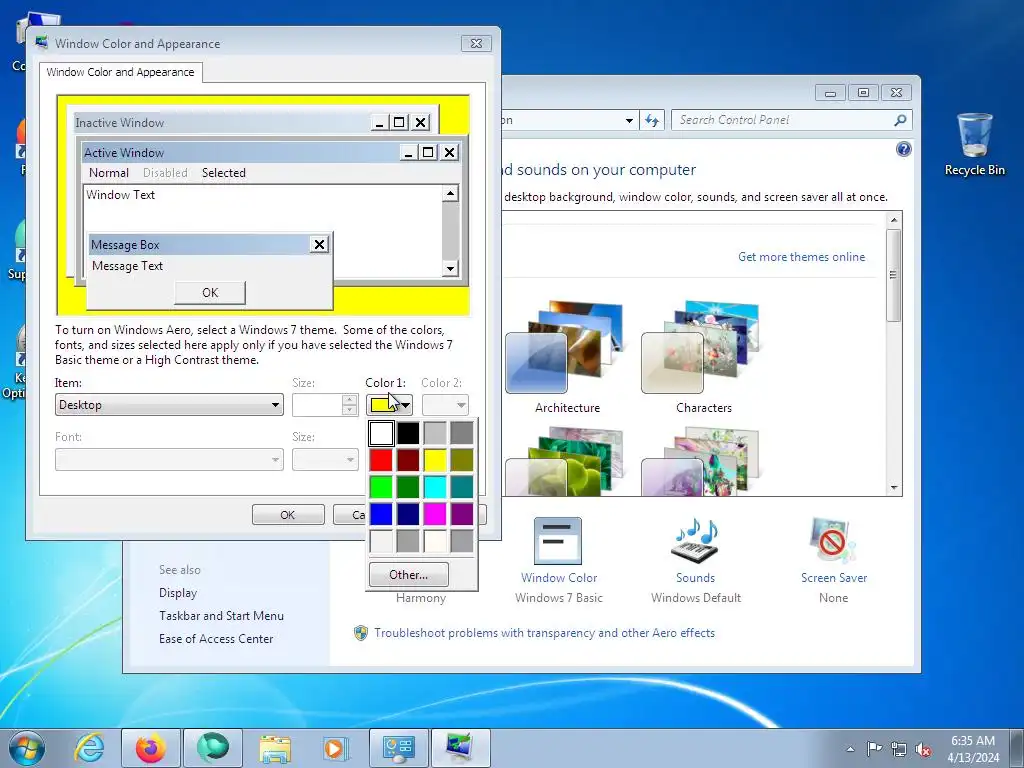This screenshot has height=768, width=1024.
Task: Click Message Box close X in preview
Action: (x=319, y=244)
